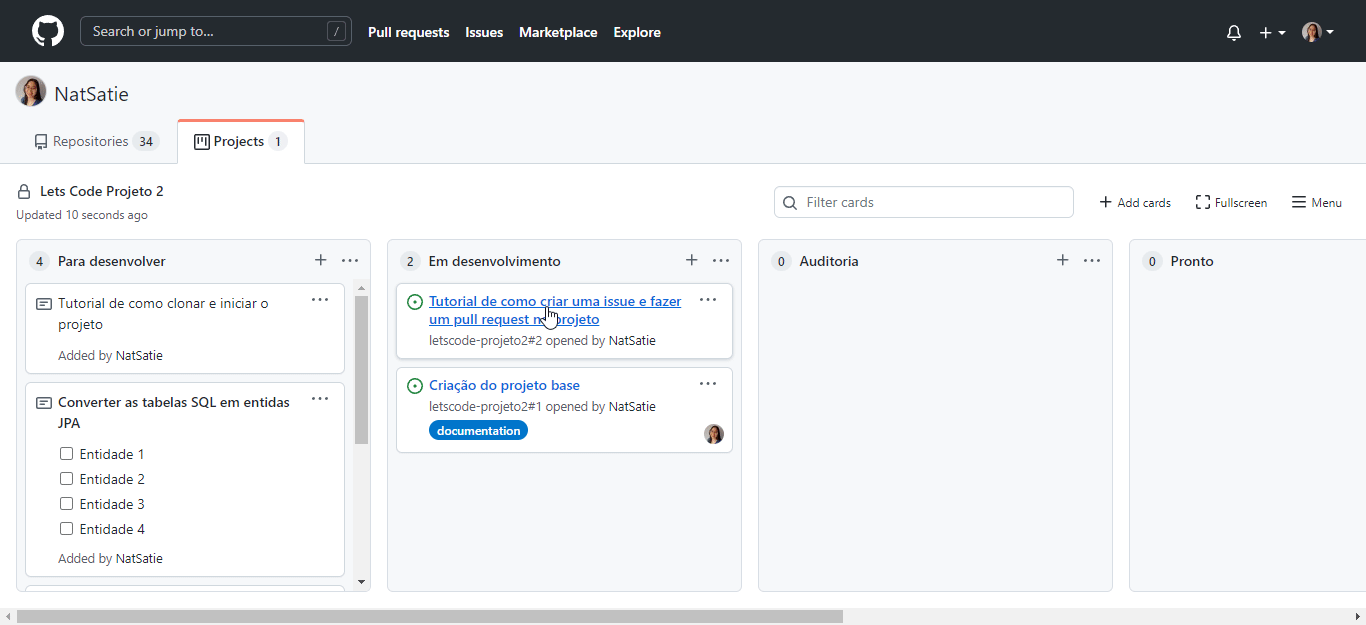
Task: Click open-issue icon on criar uma issue card
Action: point(415,302)
